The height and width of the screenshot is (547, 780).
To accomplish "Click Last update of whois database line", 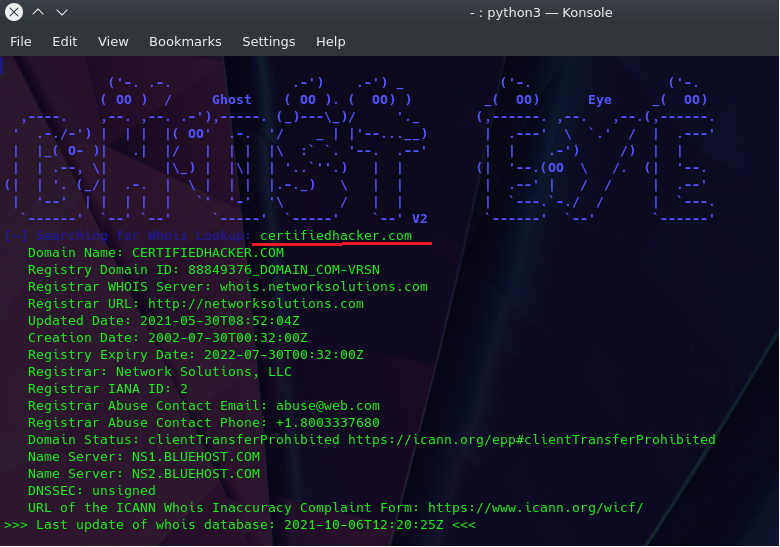I will (x=240, y=525).
